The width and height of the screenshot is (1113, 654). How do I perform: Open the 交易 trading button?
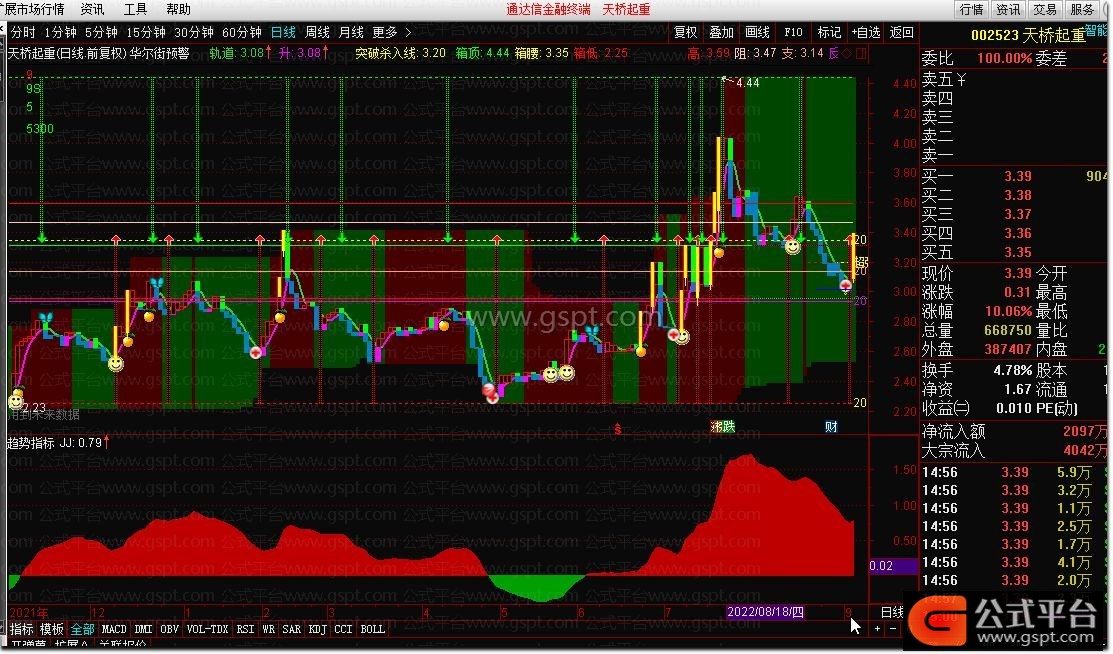pyautogui.click(x=1045, y=9)
